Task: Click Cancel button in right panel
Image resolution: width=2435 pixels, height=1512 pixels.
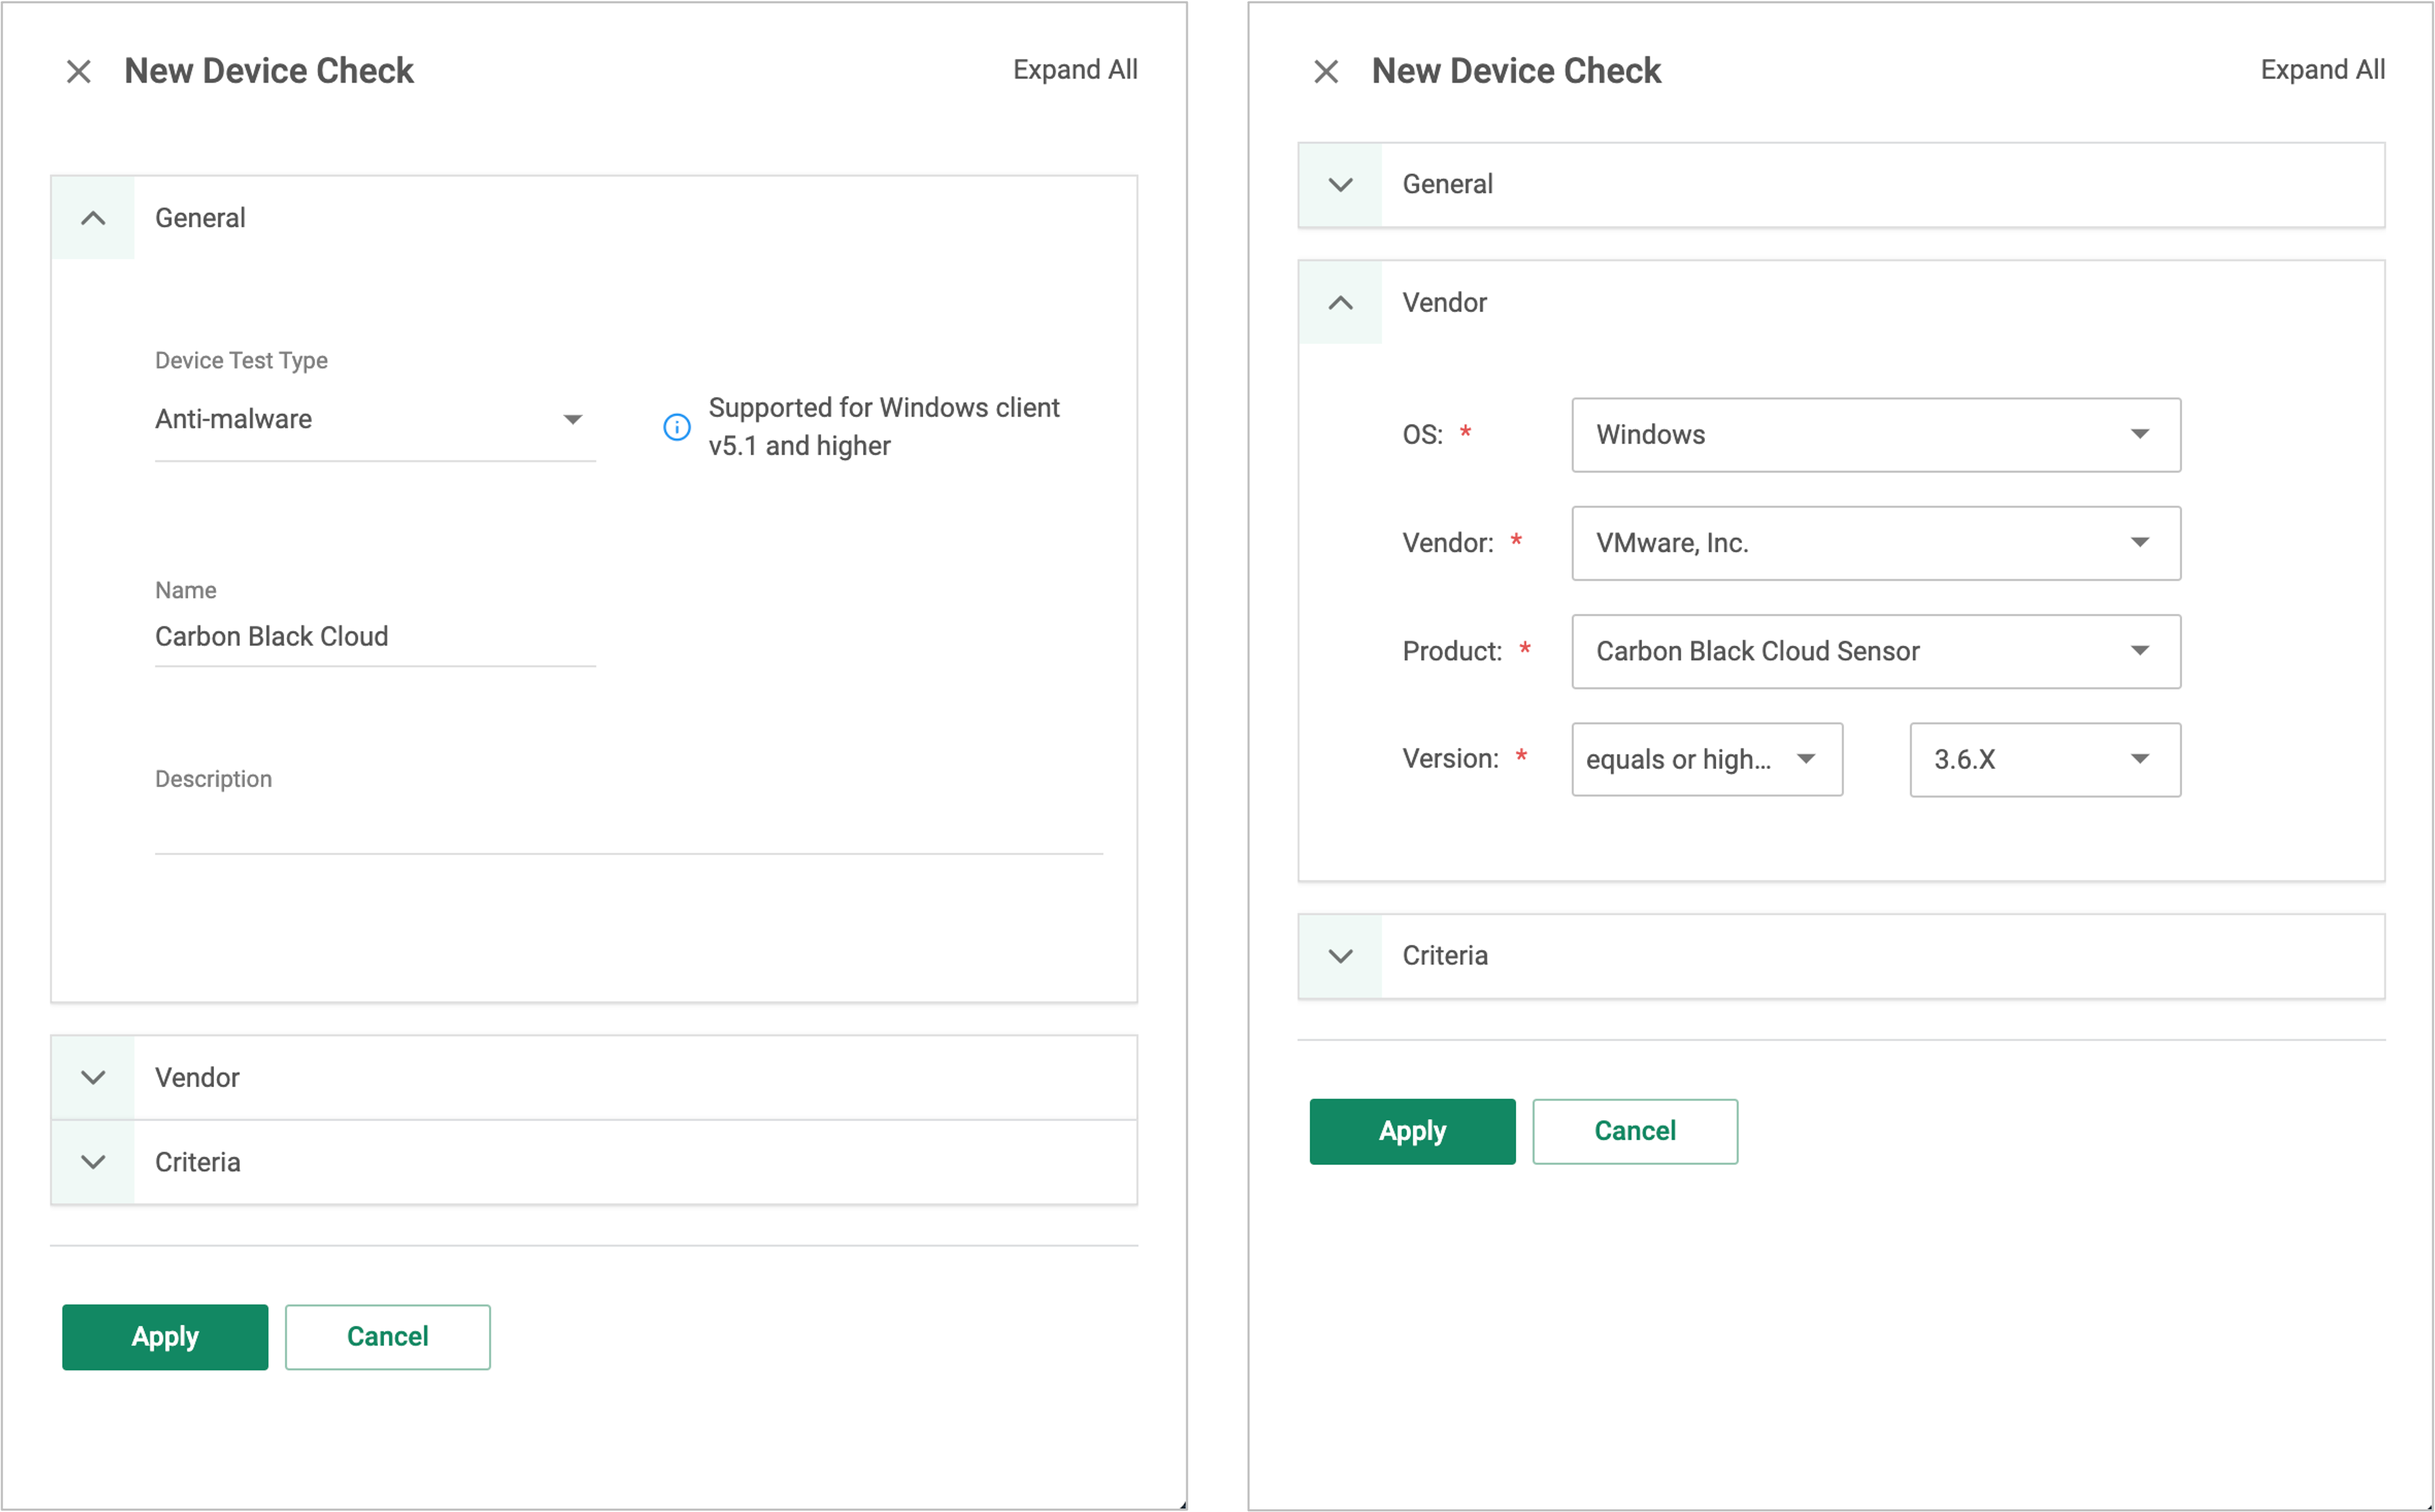Action: pyautogui.click(x=1635, y=1131)
